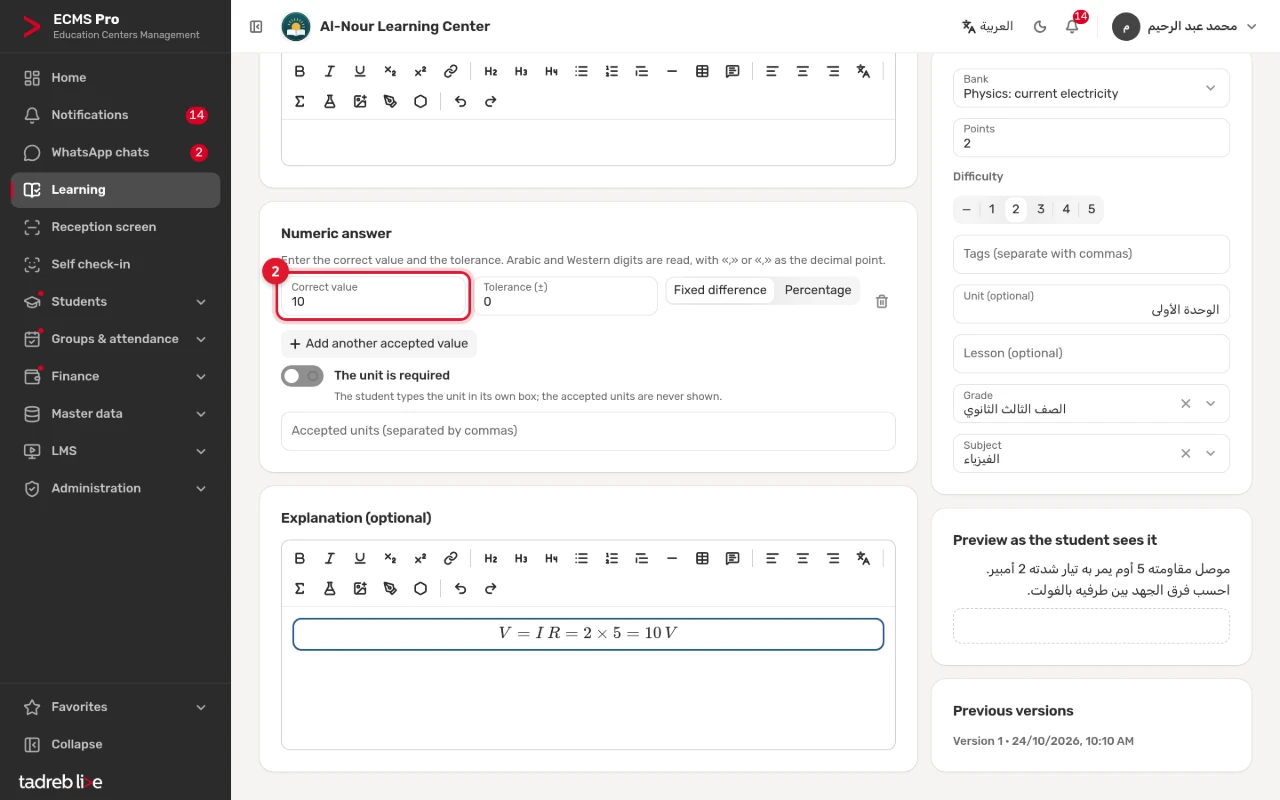Switch language to العربية

(x=987, y=26)
